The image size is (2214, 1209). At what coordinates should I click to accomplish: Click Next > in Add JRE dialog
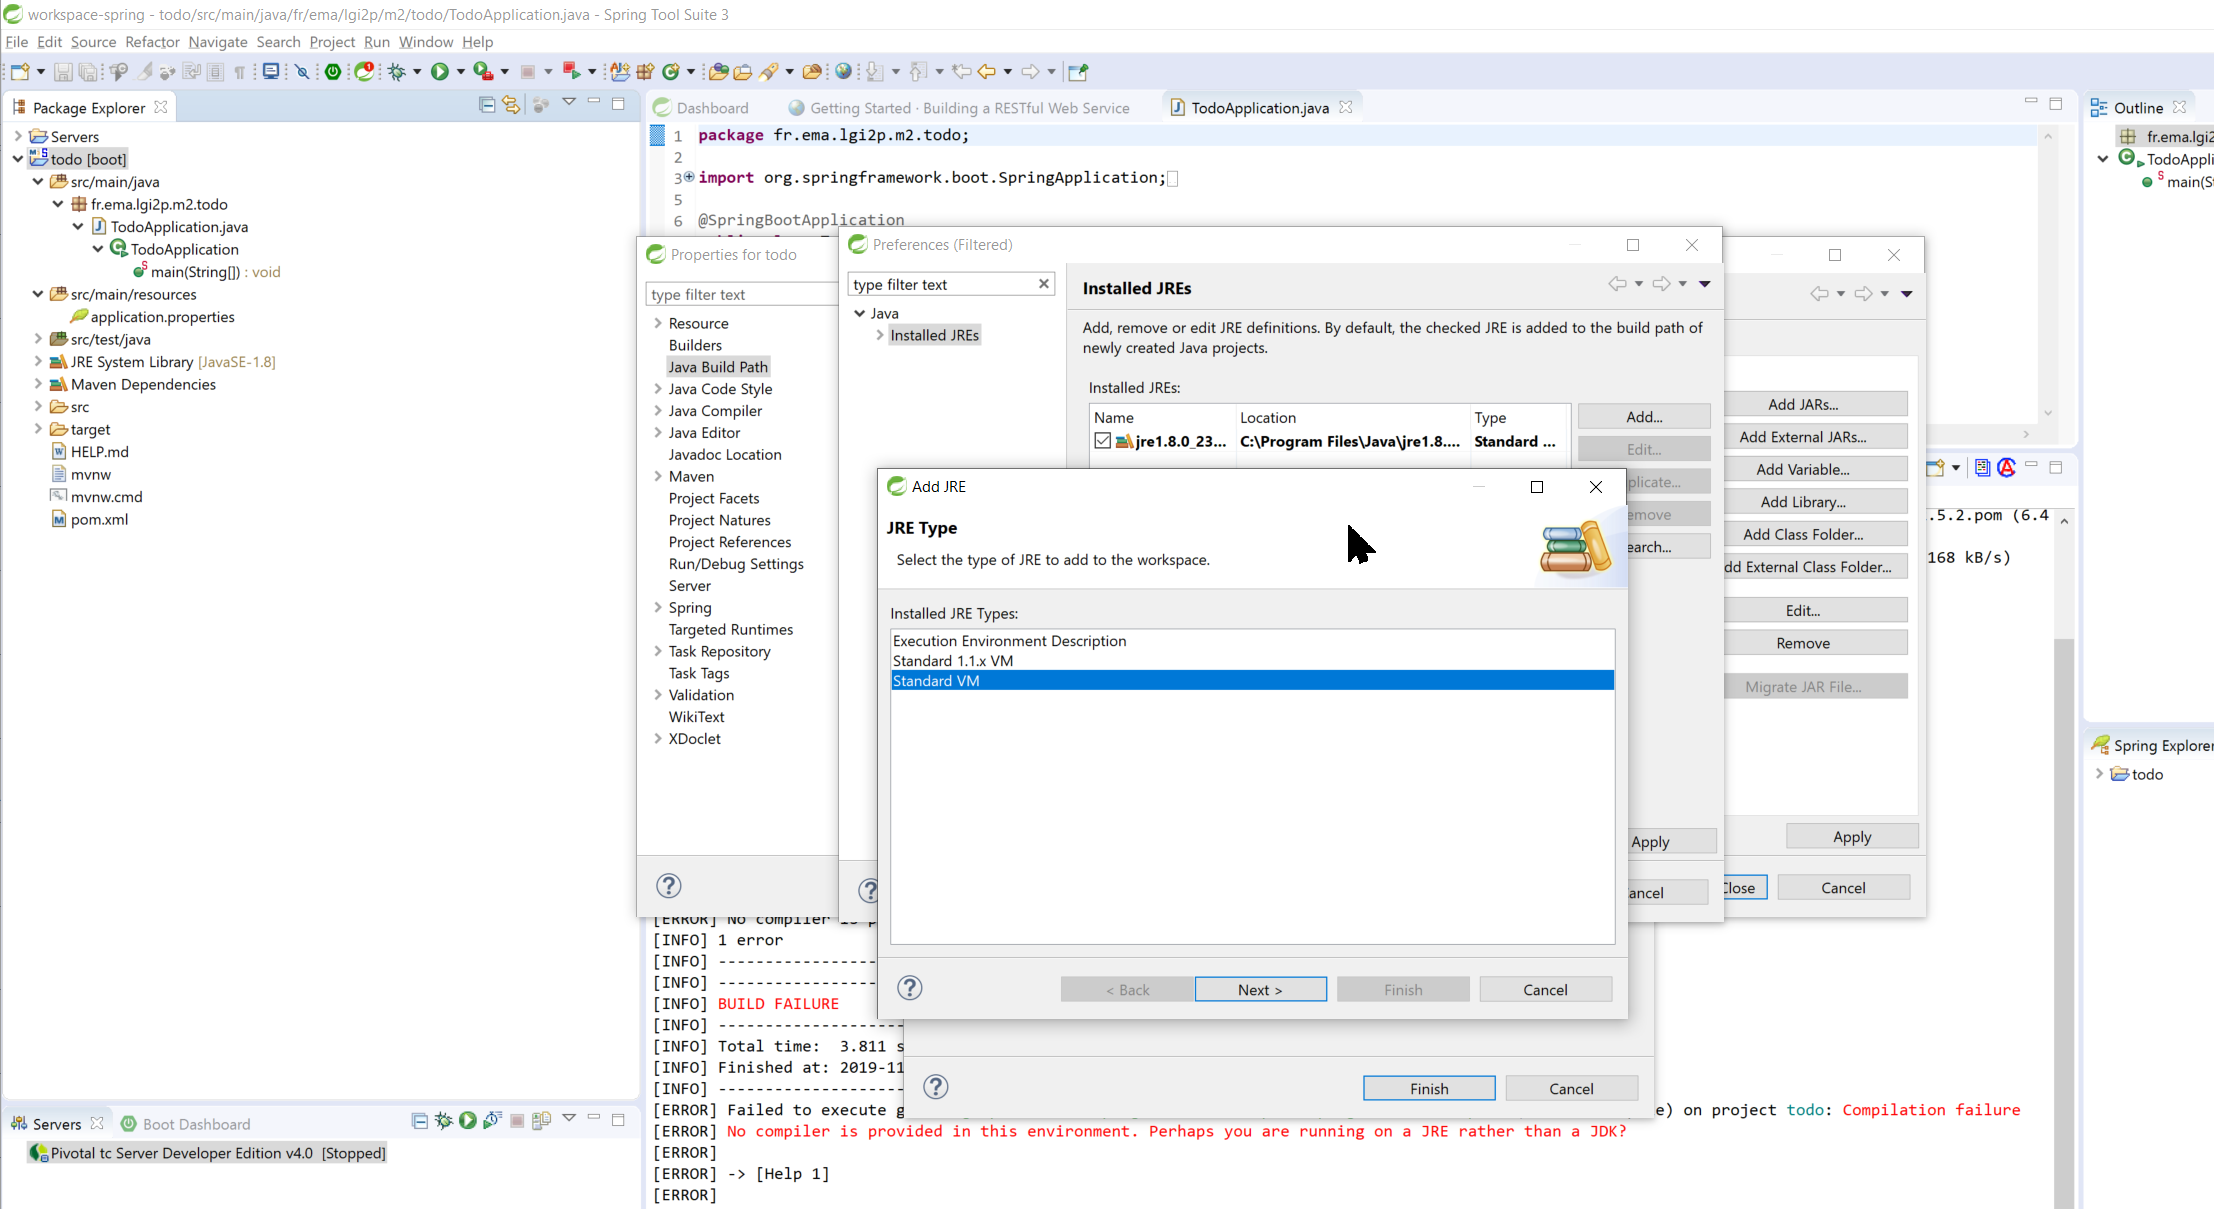tap(1260, 989)
